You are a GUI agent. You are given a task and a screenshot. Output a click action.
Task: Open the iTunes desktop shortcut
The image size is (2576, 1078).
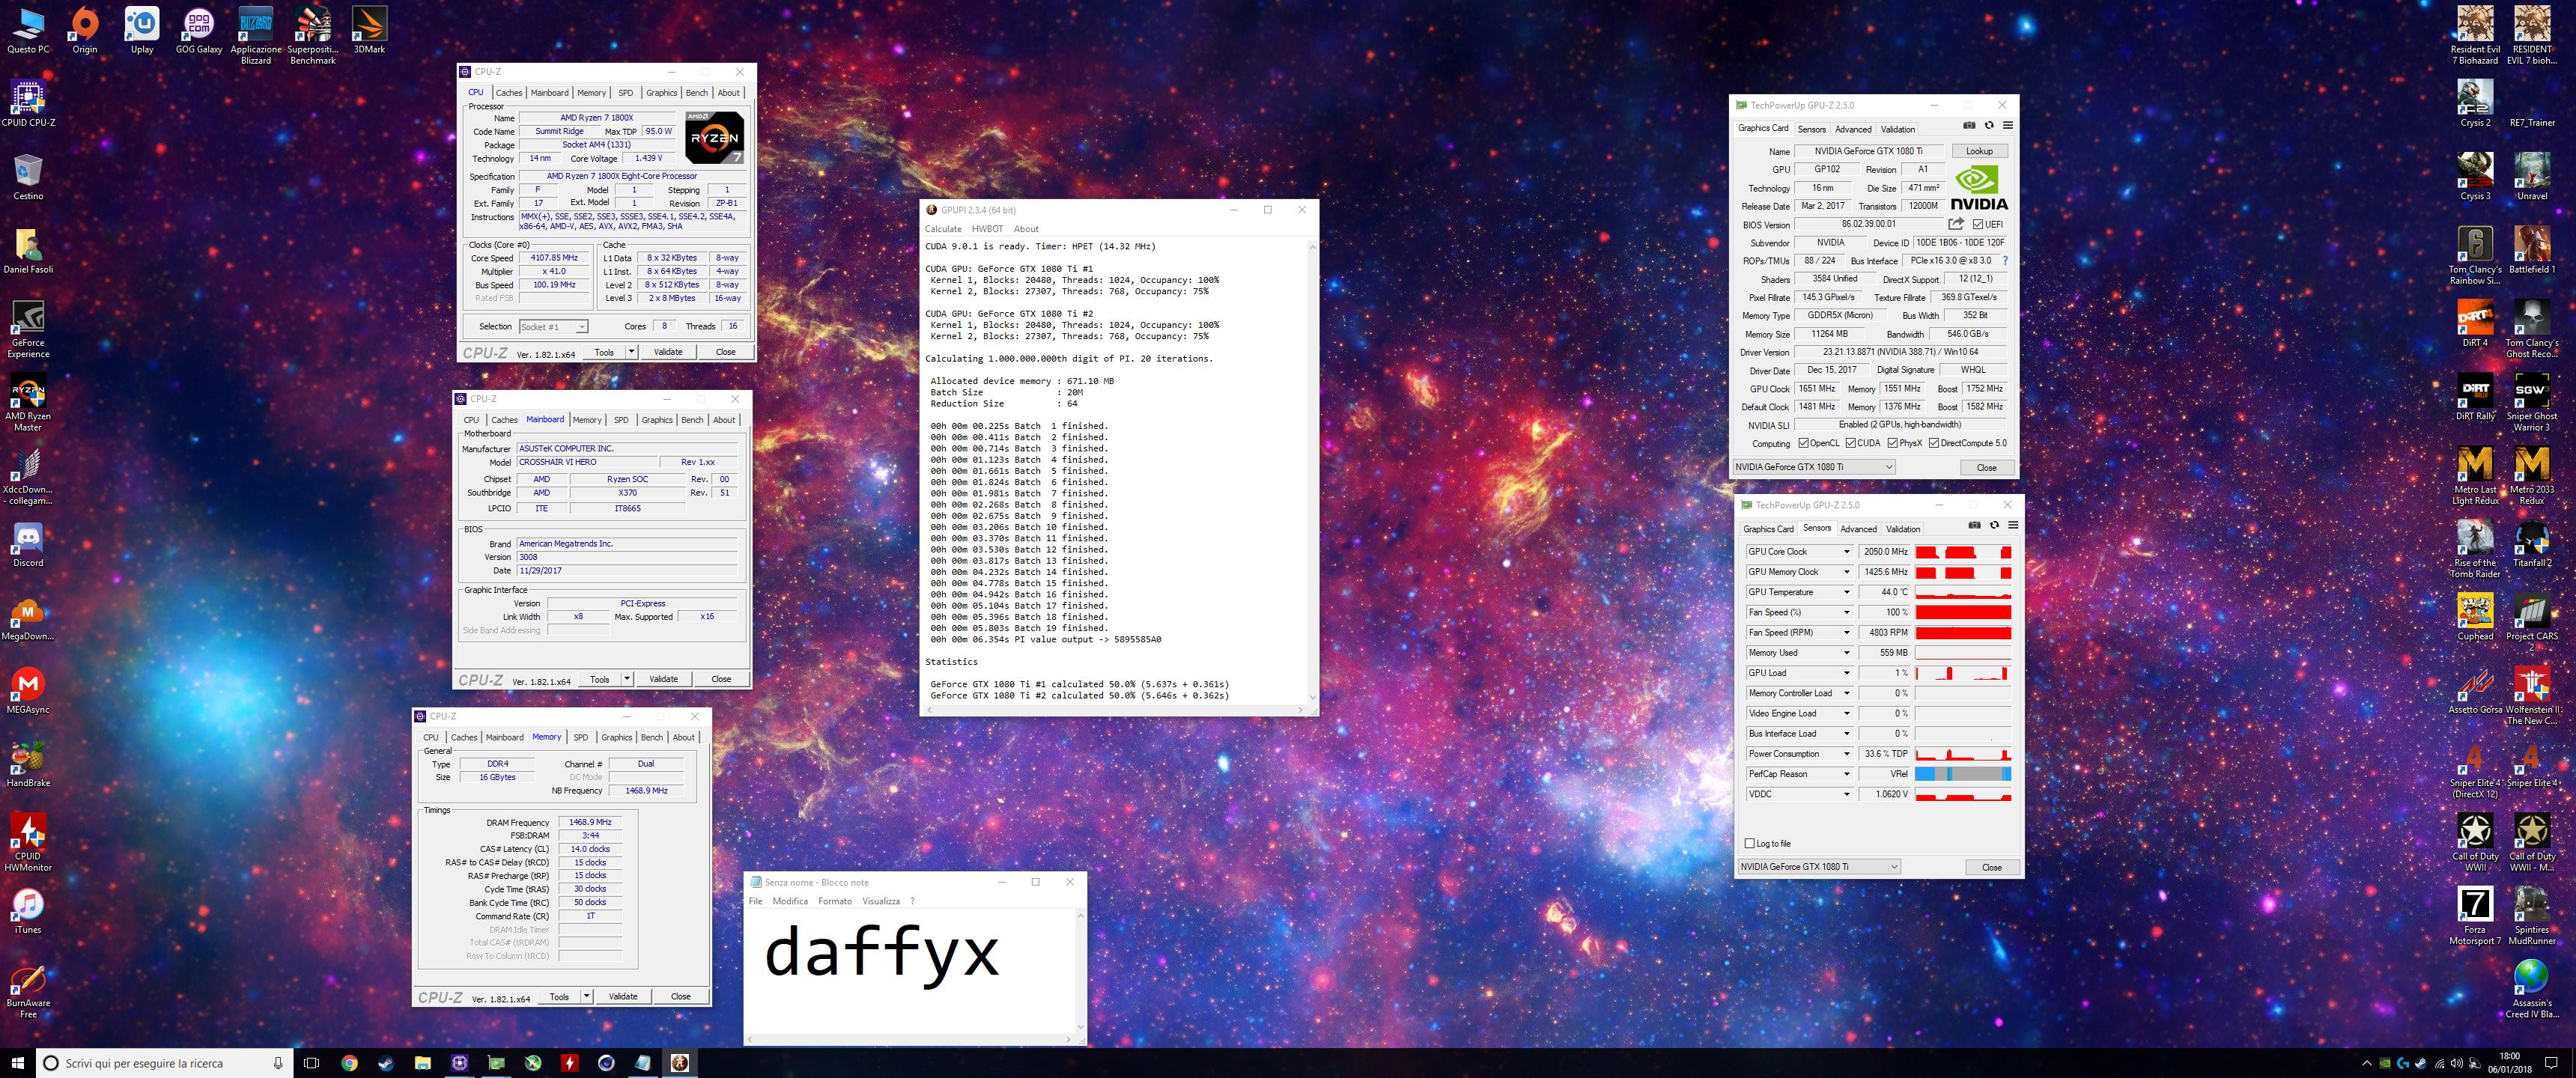(x=28, y=912)
